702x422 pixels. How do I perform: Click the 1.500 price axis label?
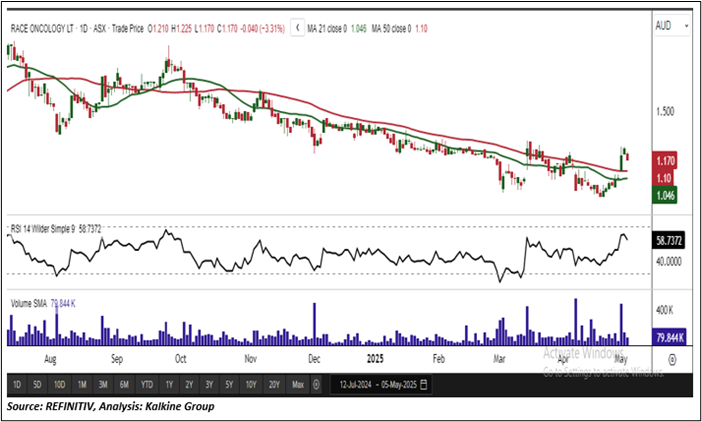[665, 111]
